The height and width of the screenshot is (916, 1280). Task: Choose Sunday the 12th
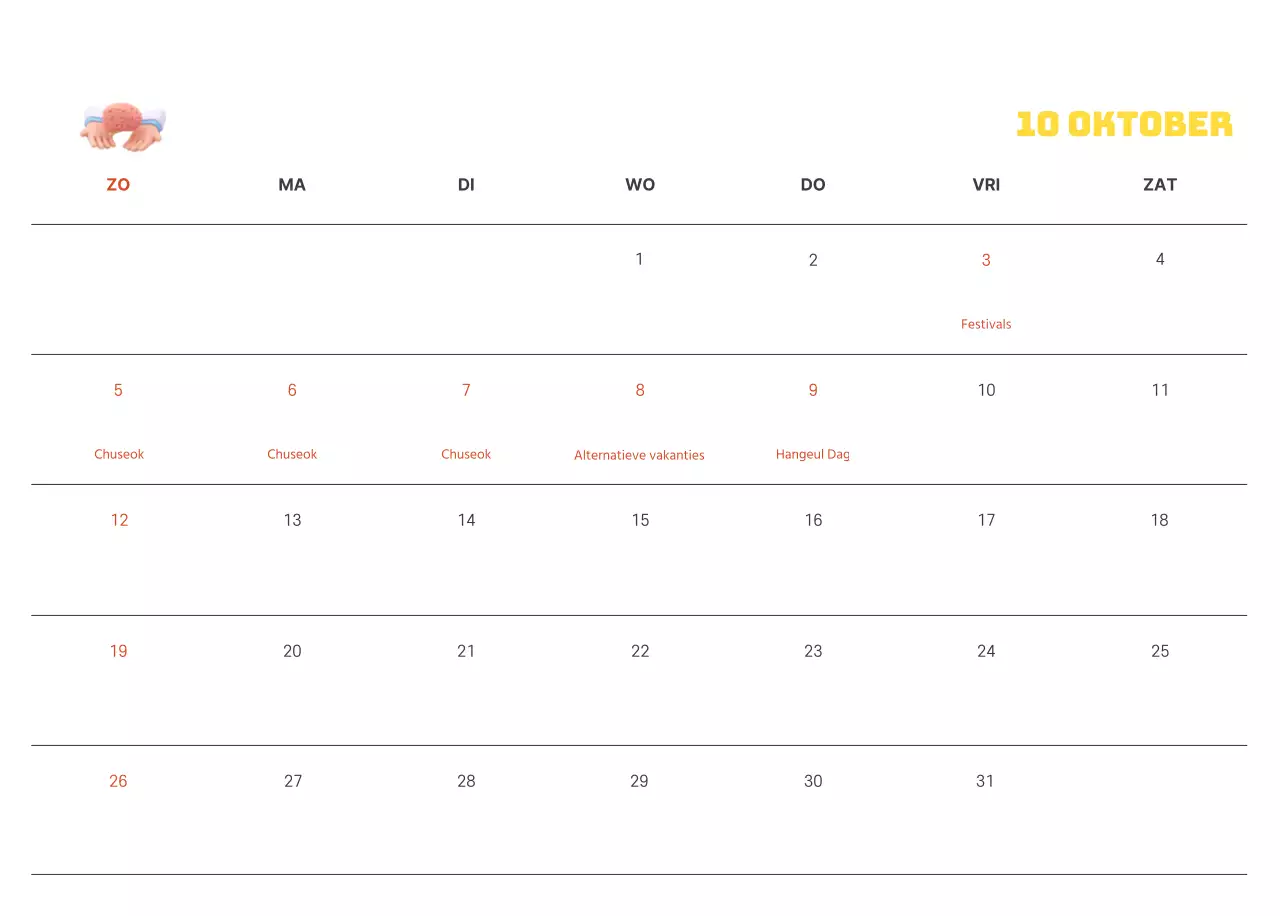click(119, 520)
